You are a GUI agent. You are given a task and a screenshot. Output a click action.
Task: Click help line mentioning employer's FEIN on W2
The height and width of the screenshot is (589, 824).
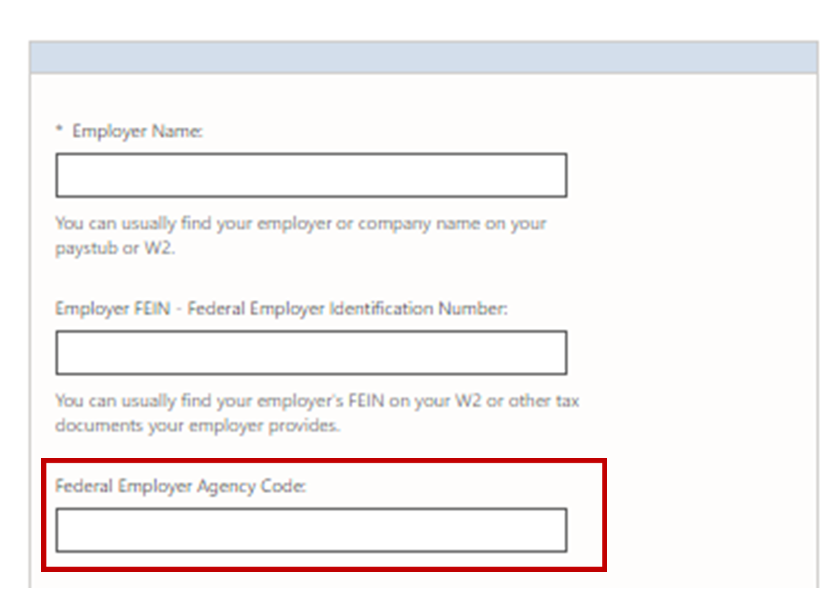point(317,401)
